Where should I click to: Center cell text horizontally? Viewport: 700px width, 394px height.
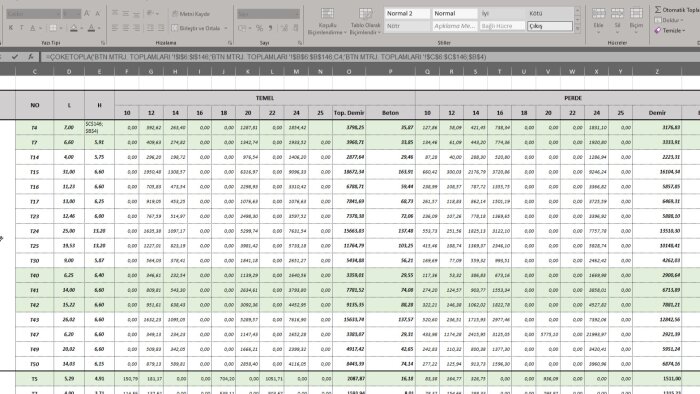point(126,28)
